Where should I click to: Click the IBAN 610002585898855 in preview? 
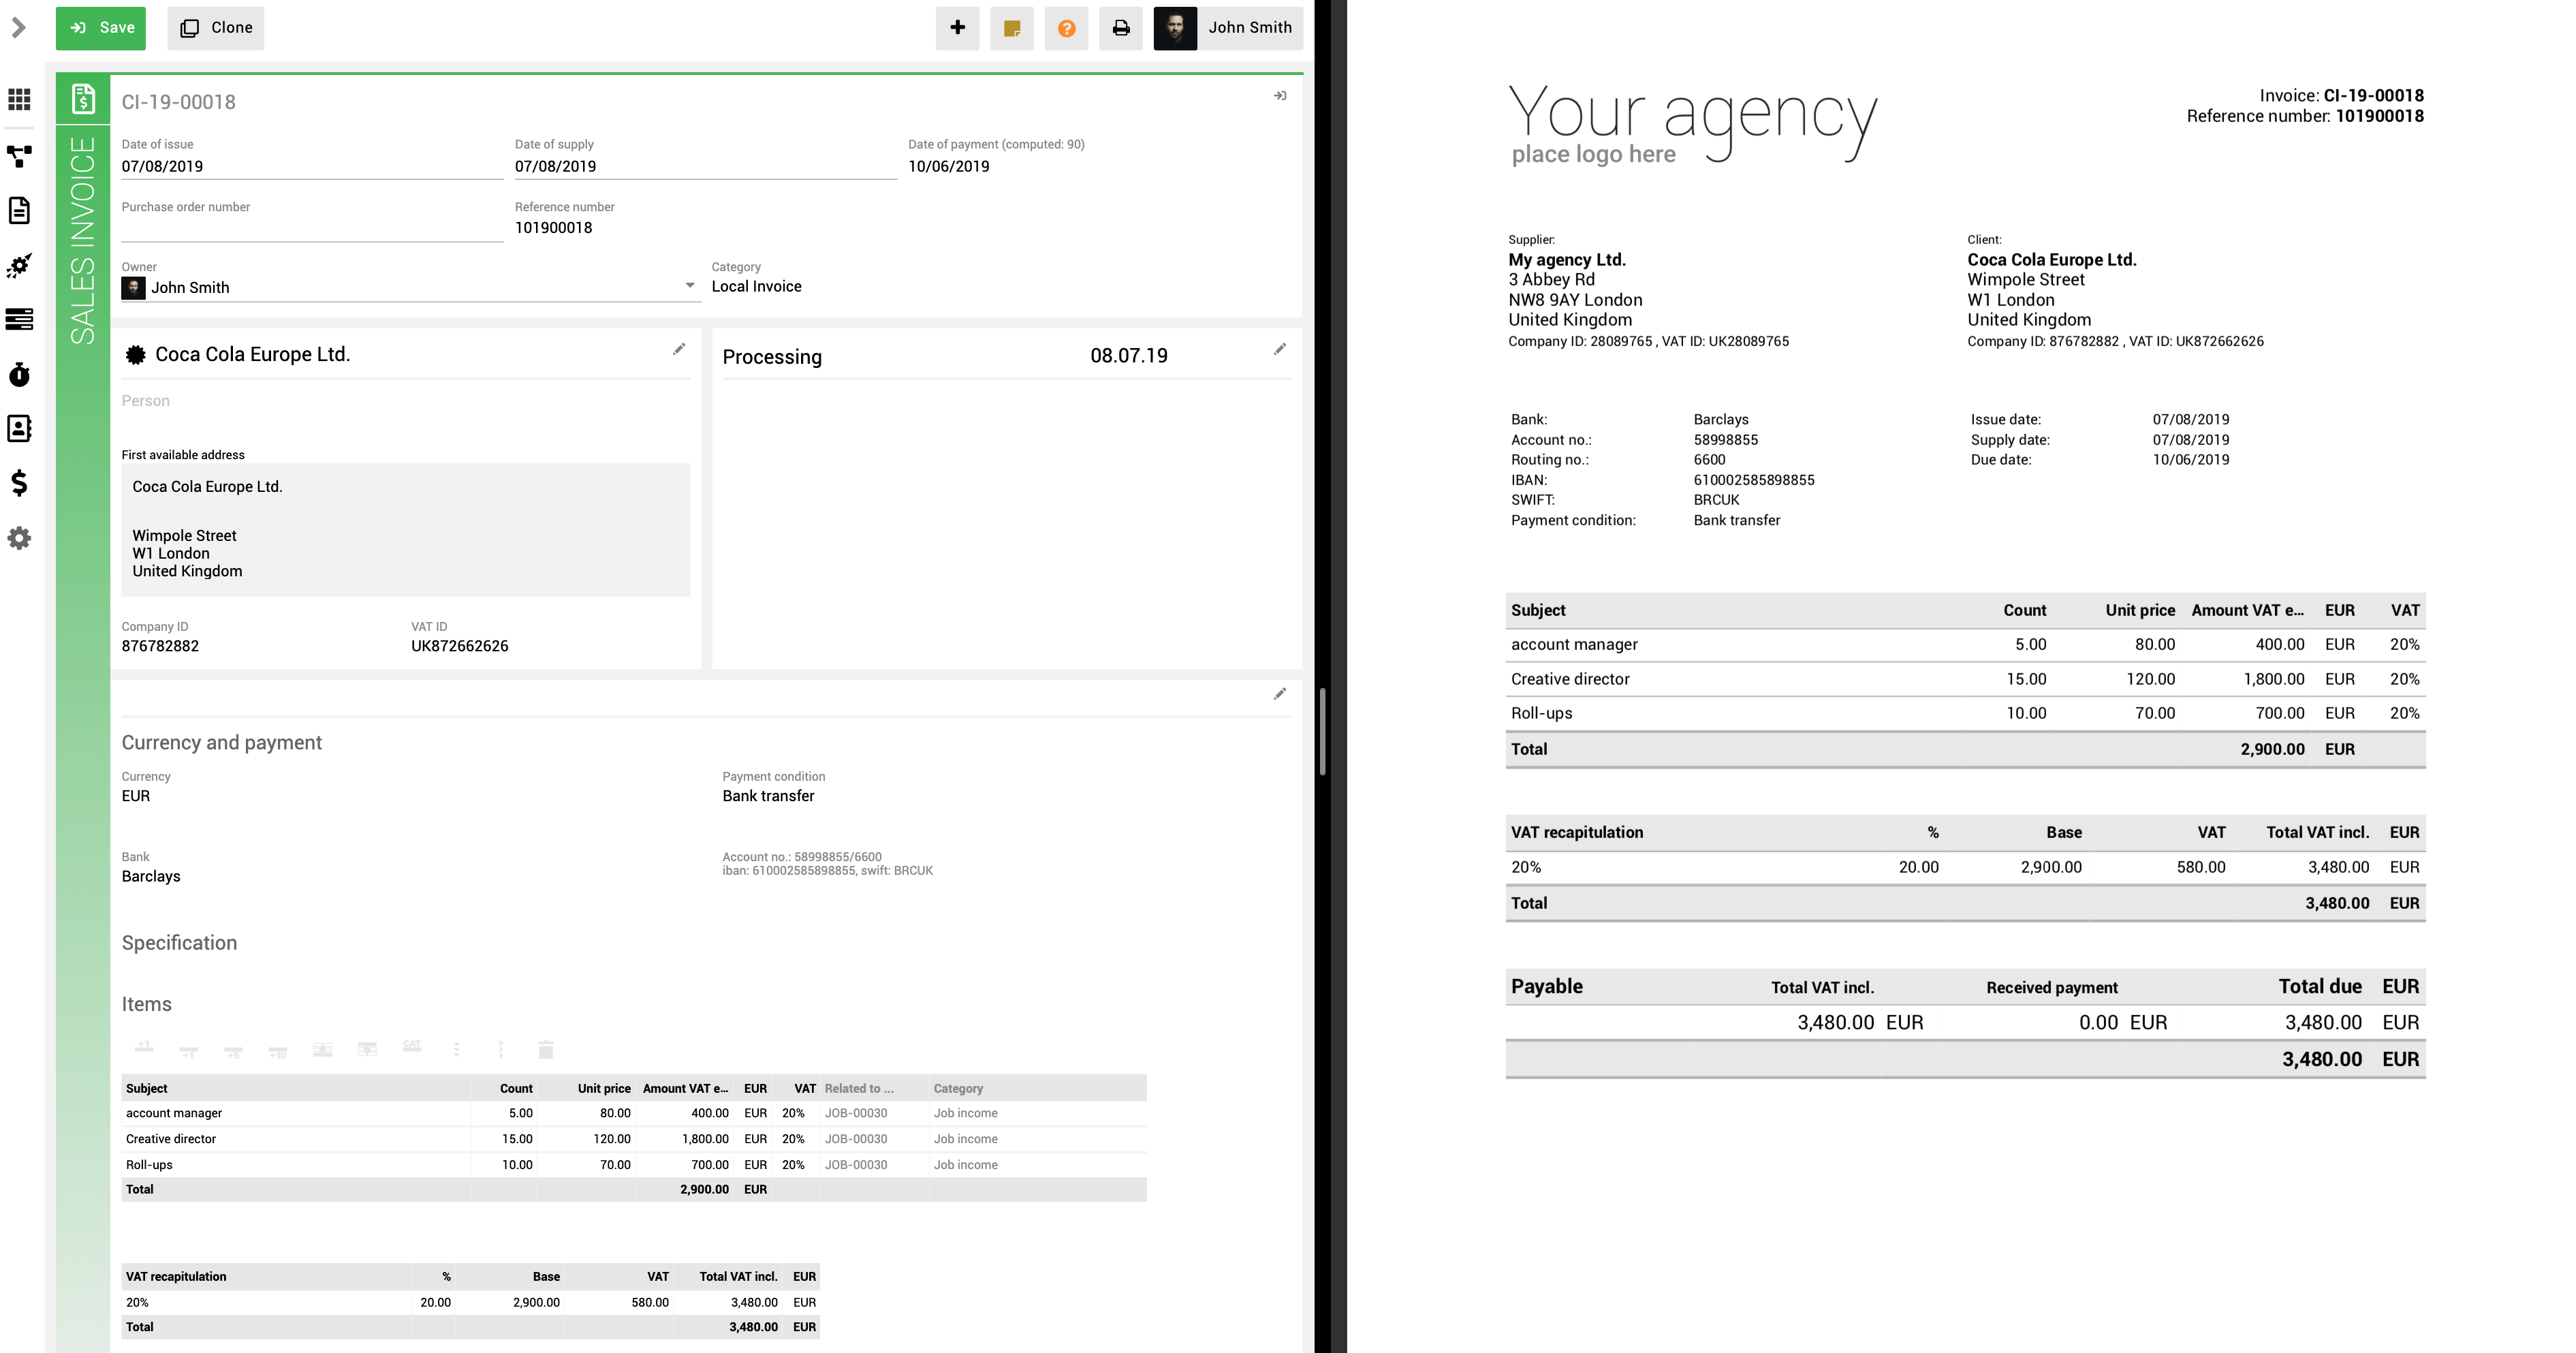(x=1753, y=480)
